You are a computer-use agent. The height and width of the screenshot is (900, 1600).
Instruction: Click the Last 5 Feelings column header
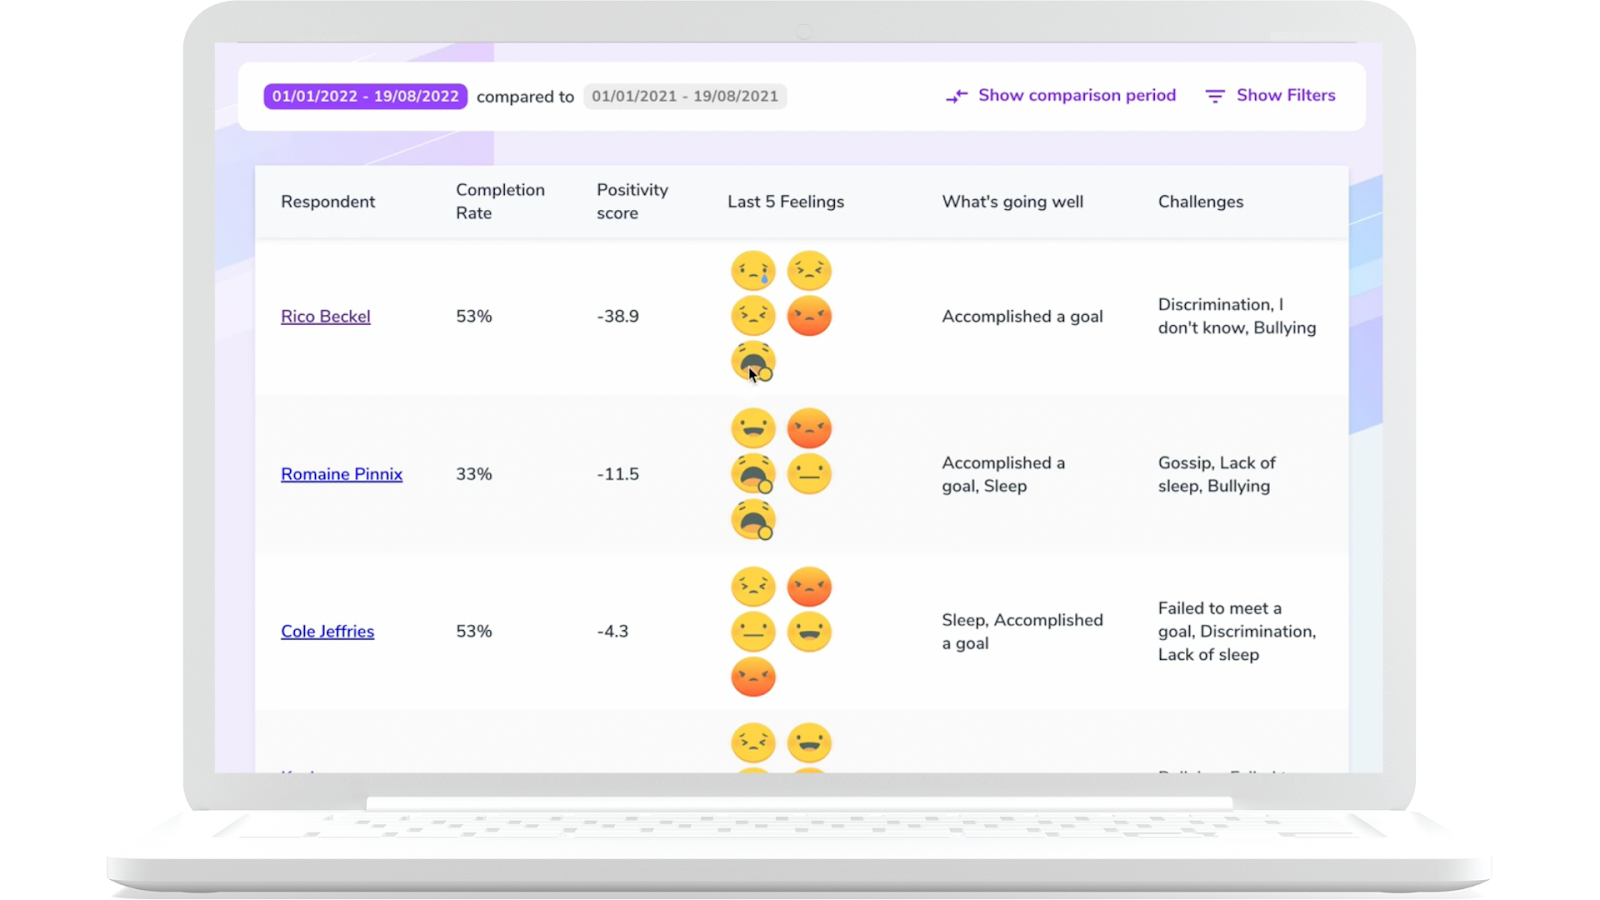click(786, 202)
